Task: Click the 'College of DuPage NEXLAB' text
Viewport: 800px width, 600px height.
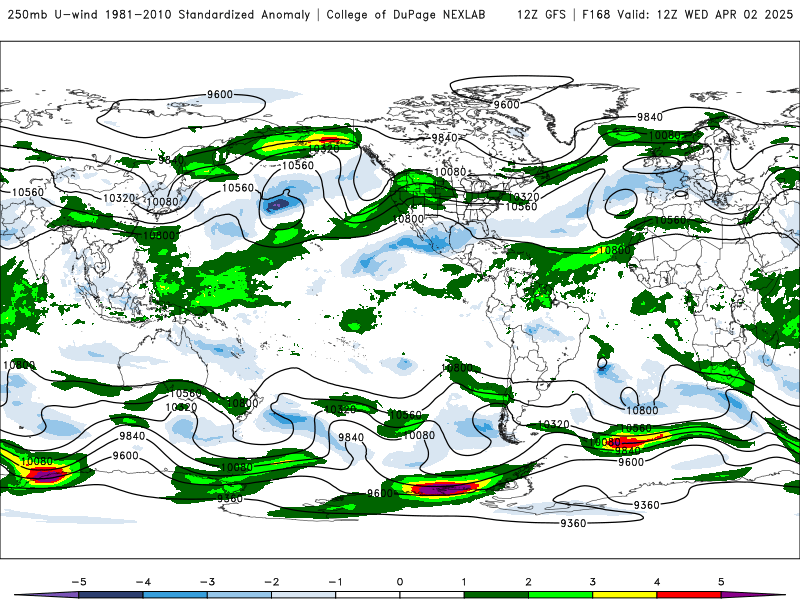Action: pos(406,14)
